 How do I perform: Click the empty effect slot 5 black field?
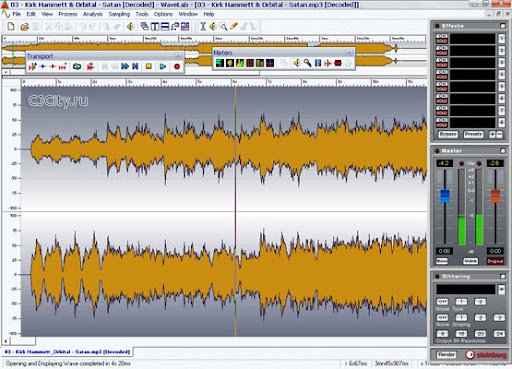[473, 87]
